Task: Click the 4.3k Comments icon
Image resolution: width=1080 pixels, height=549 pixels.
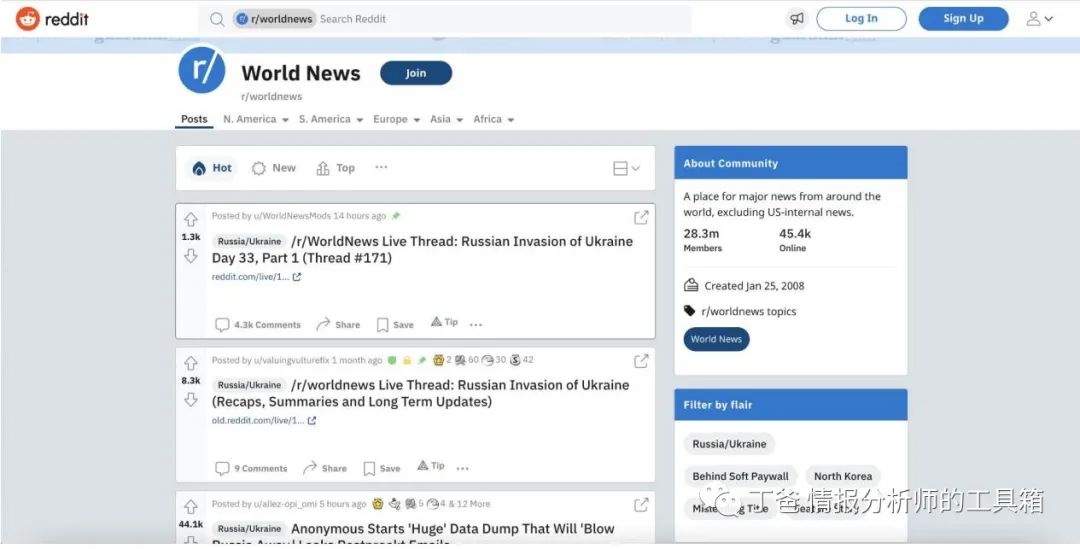Action: pos(222,324)
